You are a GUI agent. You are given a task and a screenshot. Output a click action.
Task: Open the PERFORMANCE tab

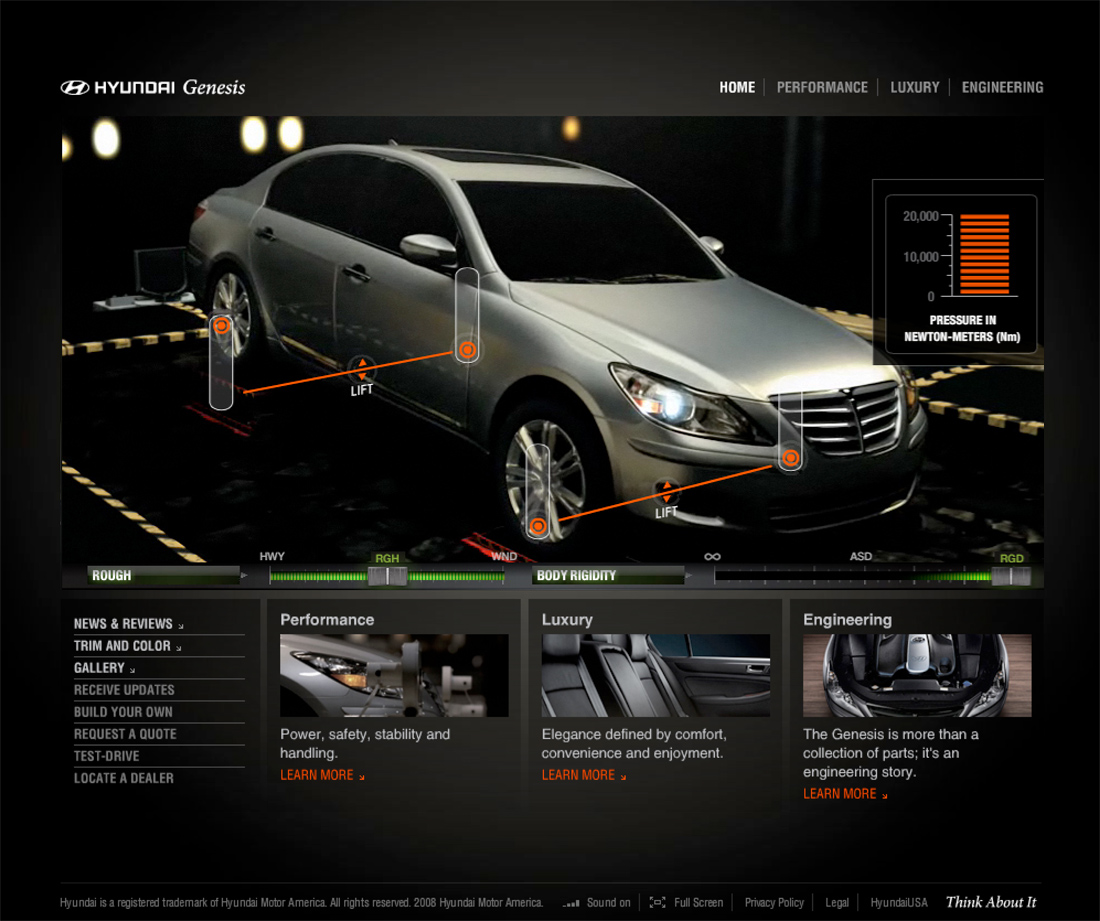pyautogui.click(x=821, y=87)
